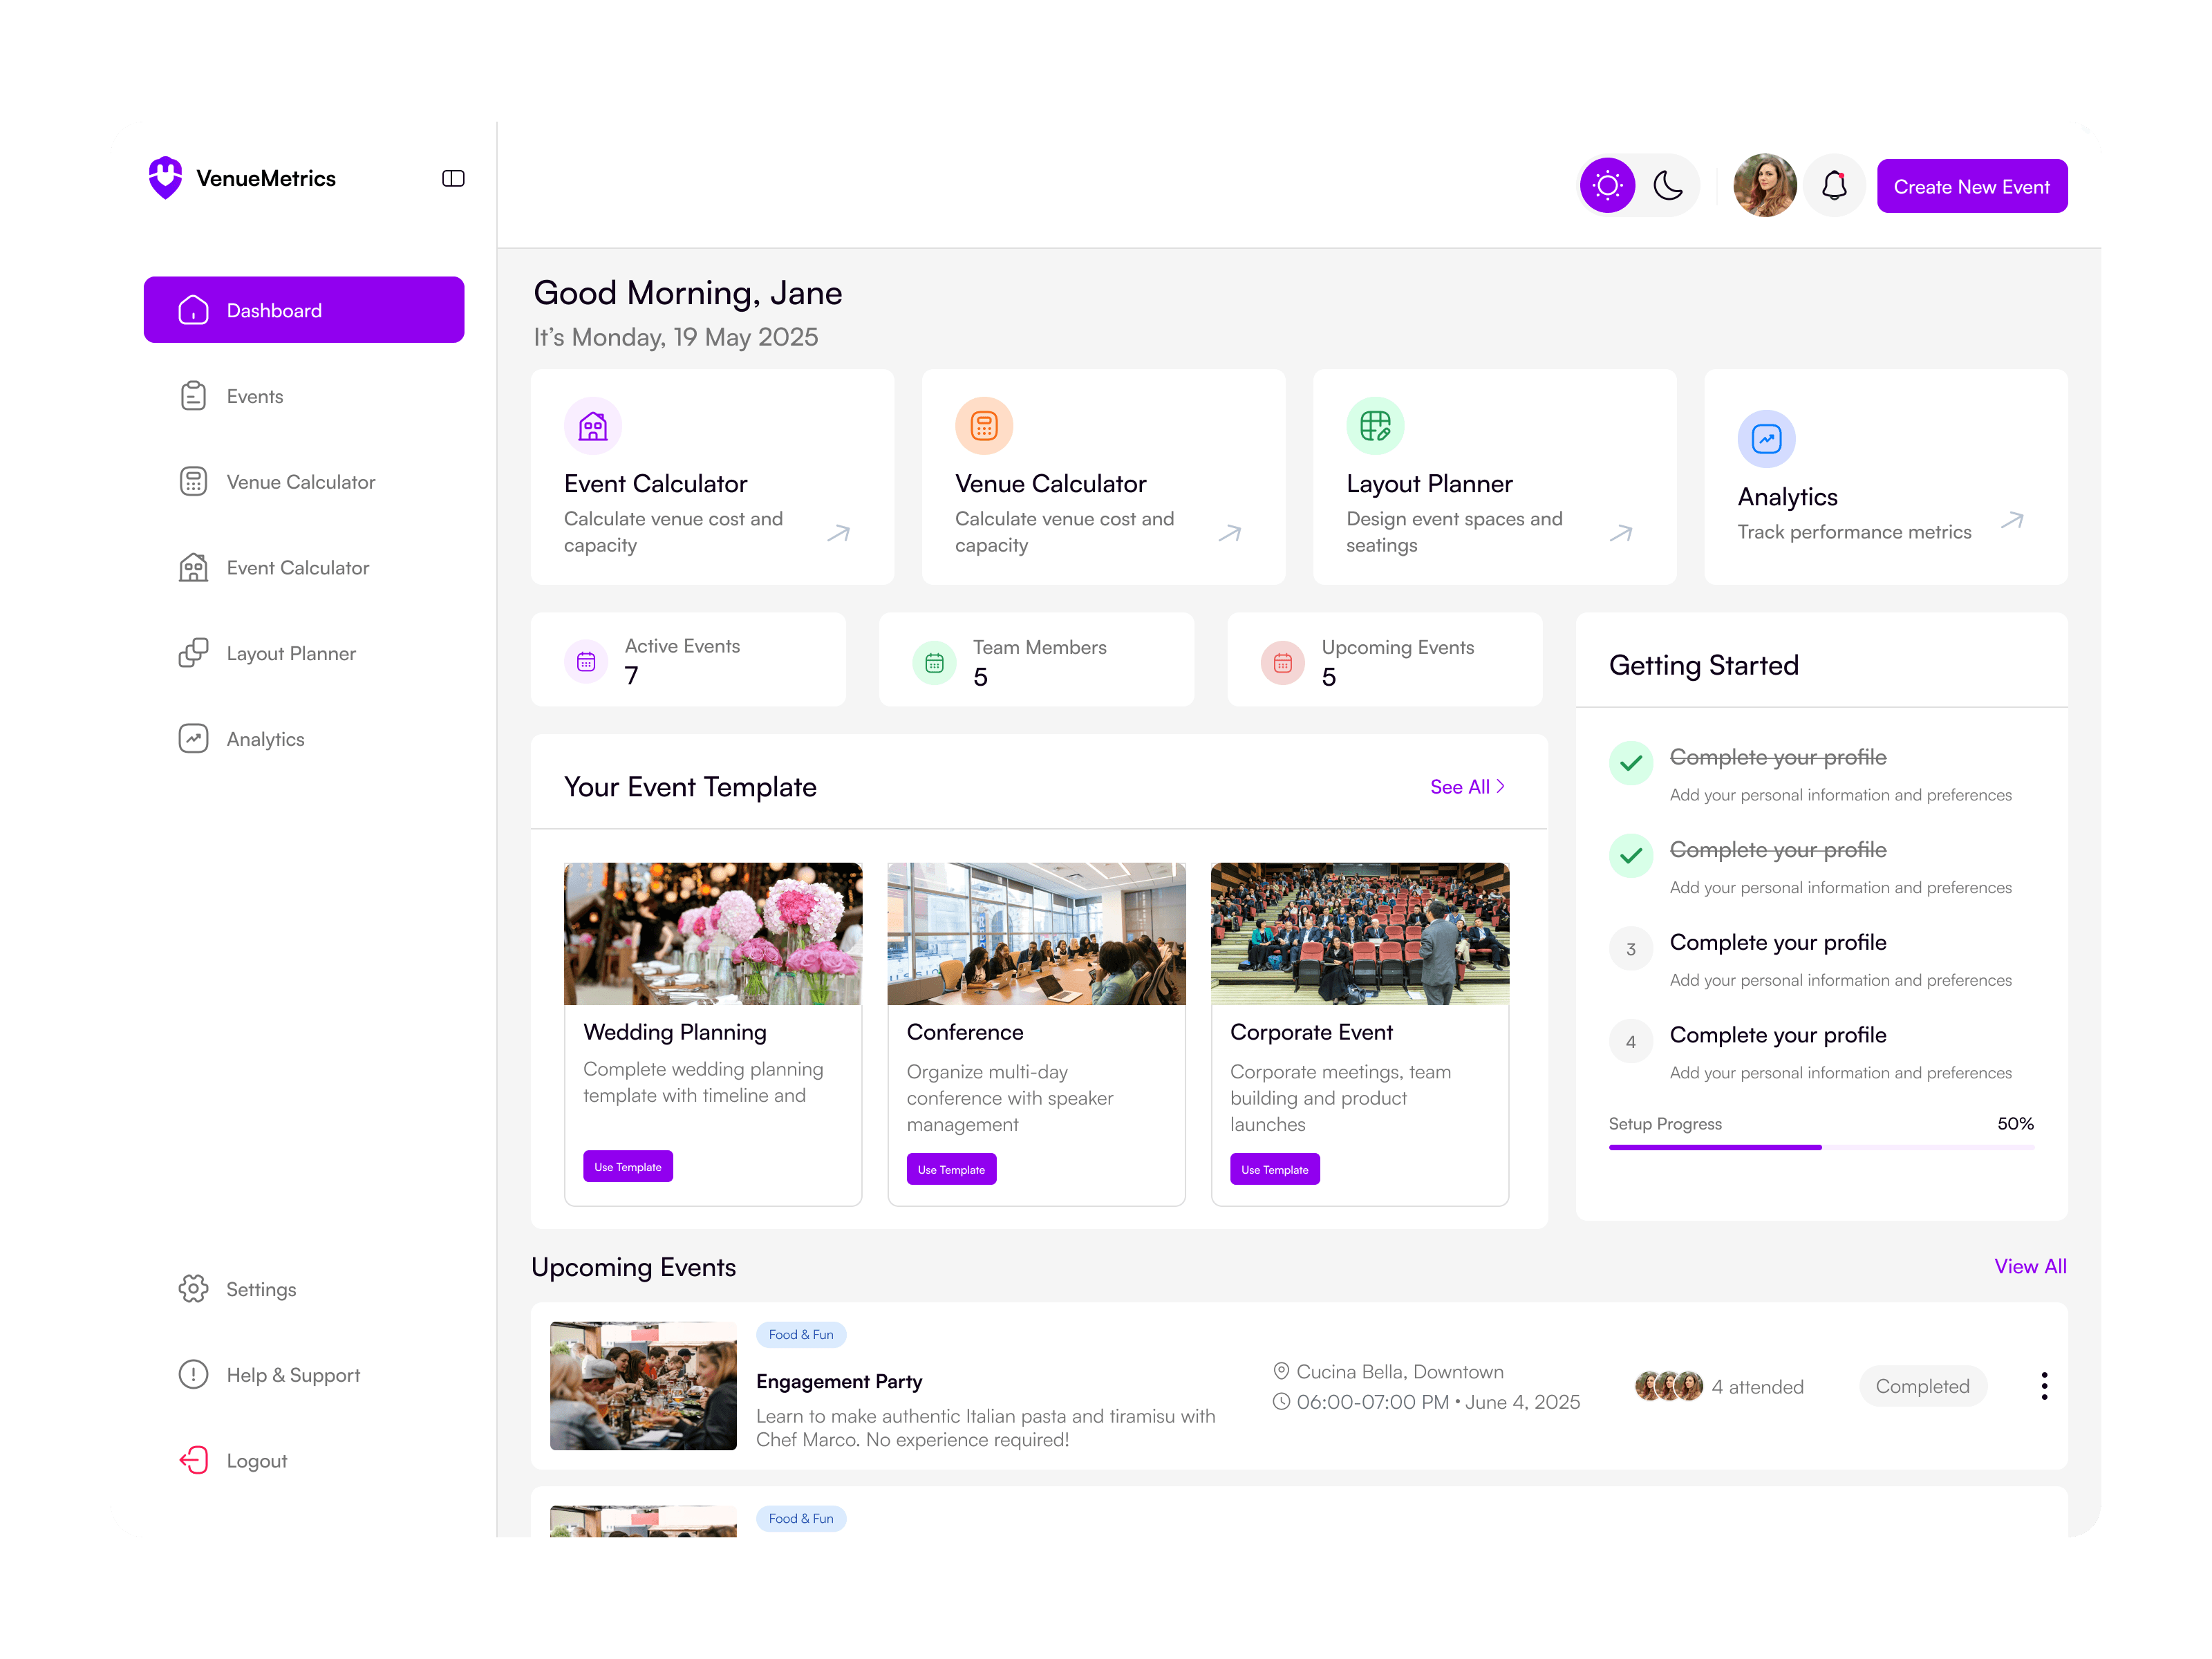Click the Getting Started heading
The width and height of the screenshot is (2212, 1659).
click(1703, 665)
